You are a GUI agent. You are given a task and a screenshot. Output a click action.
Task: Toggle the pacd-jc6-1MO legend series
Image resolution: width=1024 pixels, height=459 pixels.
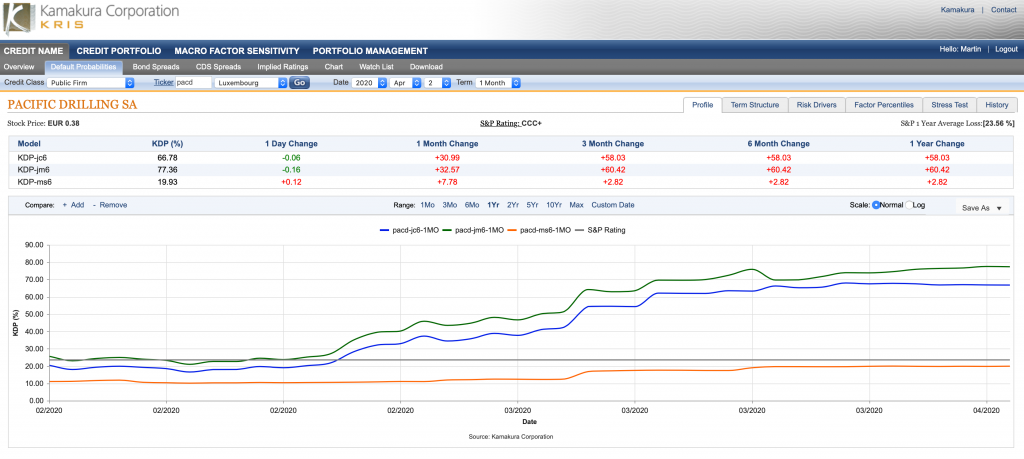(x=409, y=230)
